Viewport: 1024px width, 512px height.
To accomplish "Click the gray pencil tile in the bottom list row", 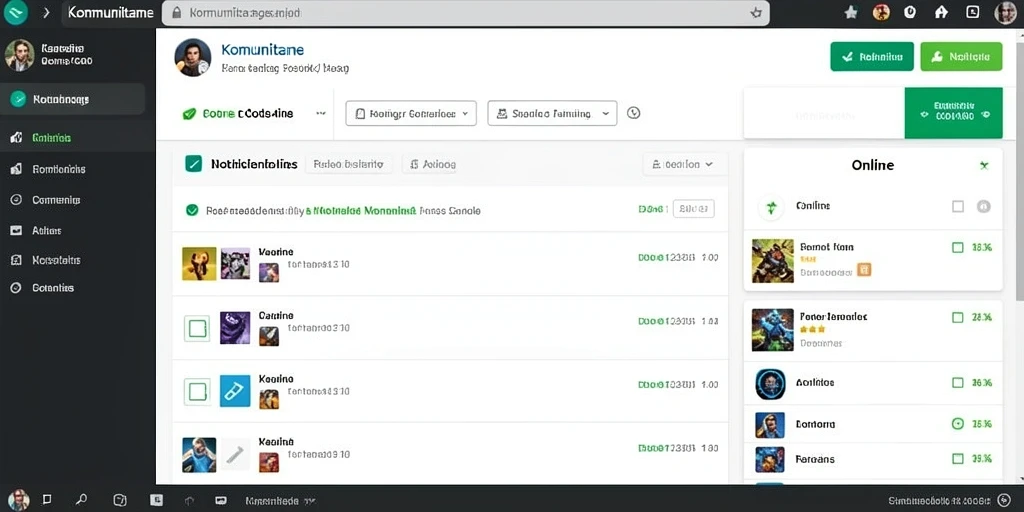I will (x=235, y=454).
